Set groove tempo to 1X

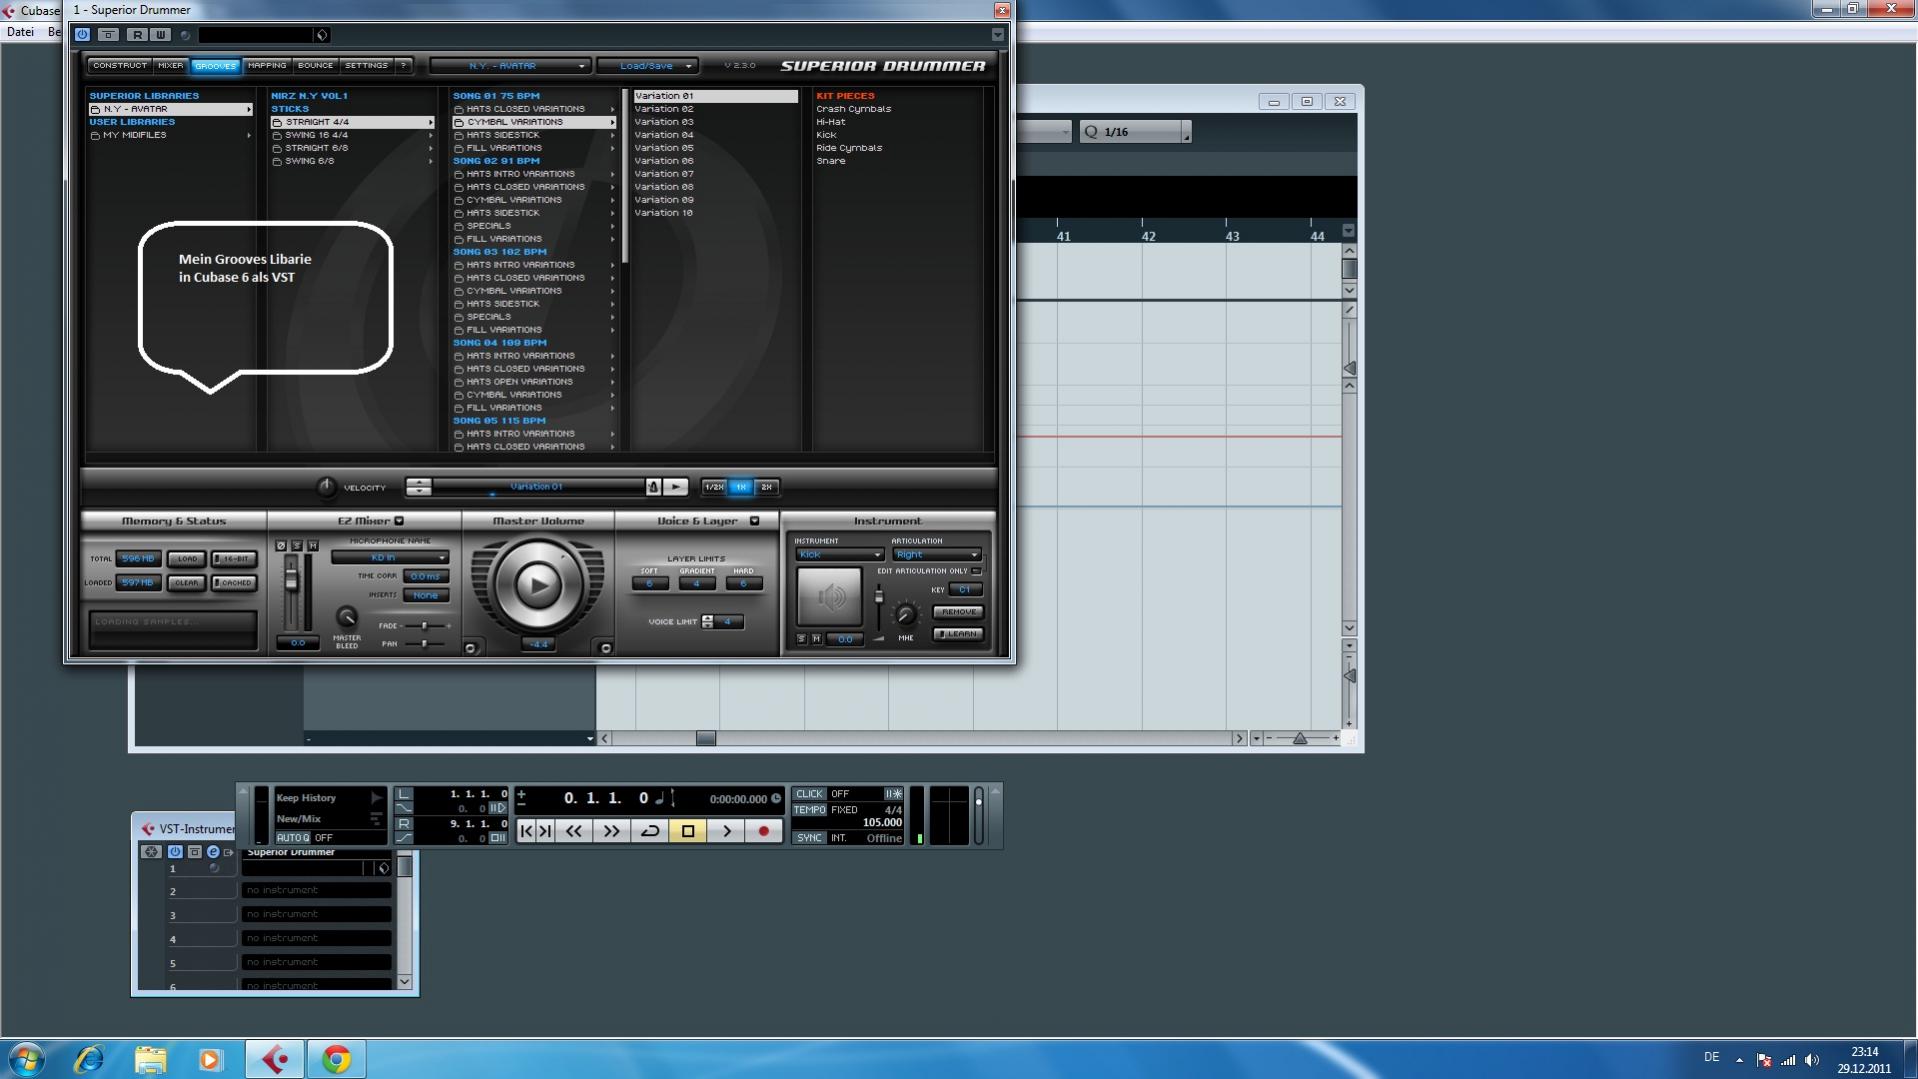[x=740, y=487]
